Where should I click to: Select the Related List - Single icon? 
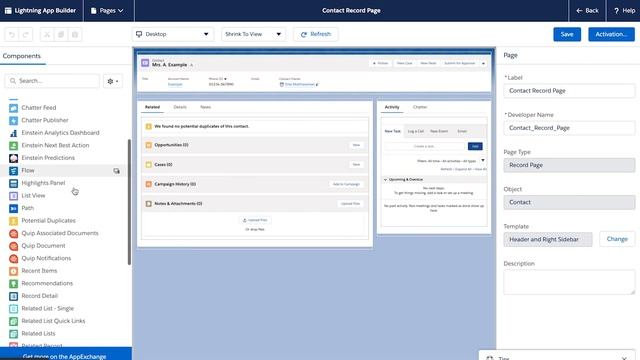(x=13, y=309)
